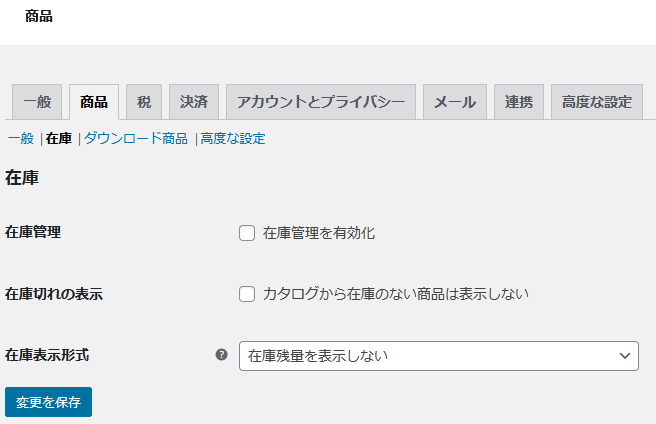Viewport: 656px width, 424px height.
Task: Click the 変更を保存 button
Action: click(49, 402)
